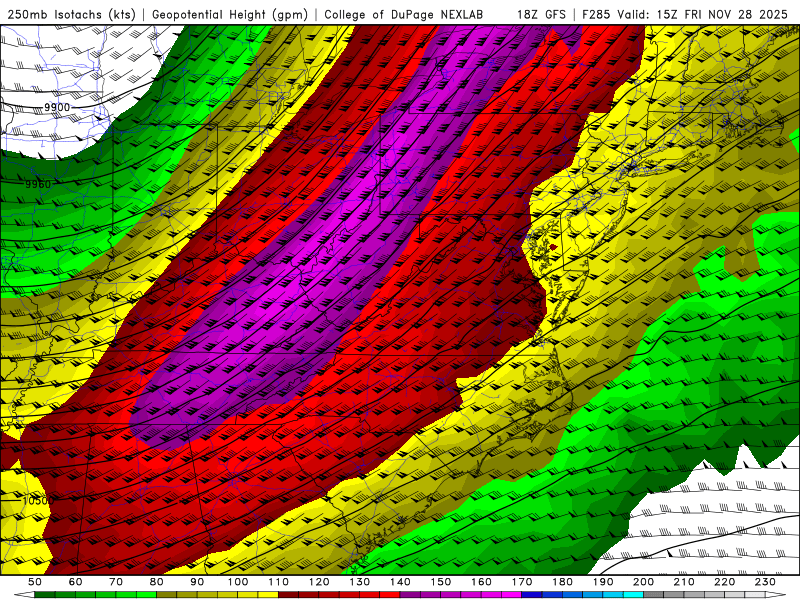Image resolution: width=800 pixels, height=600 pixels.
Task: Click the '250mb Isotachs (kts)' title text
Action: point(71,14)
